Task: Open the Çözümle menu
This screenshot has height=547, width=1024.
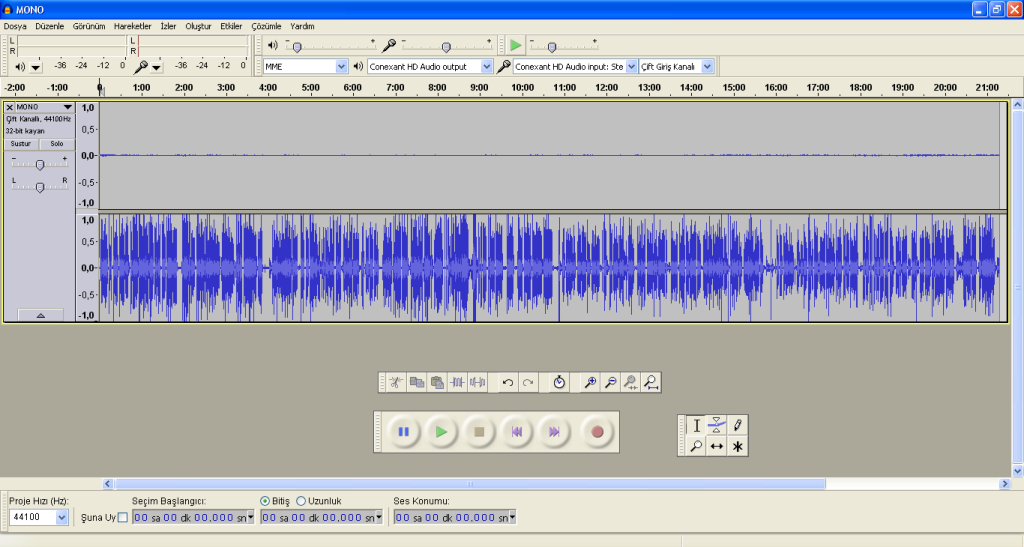Action: (266, 26)
